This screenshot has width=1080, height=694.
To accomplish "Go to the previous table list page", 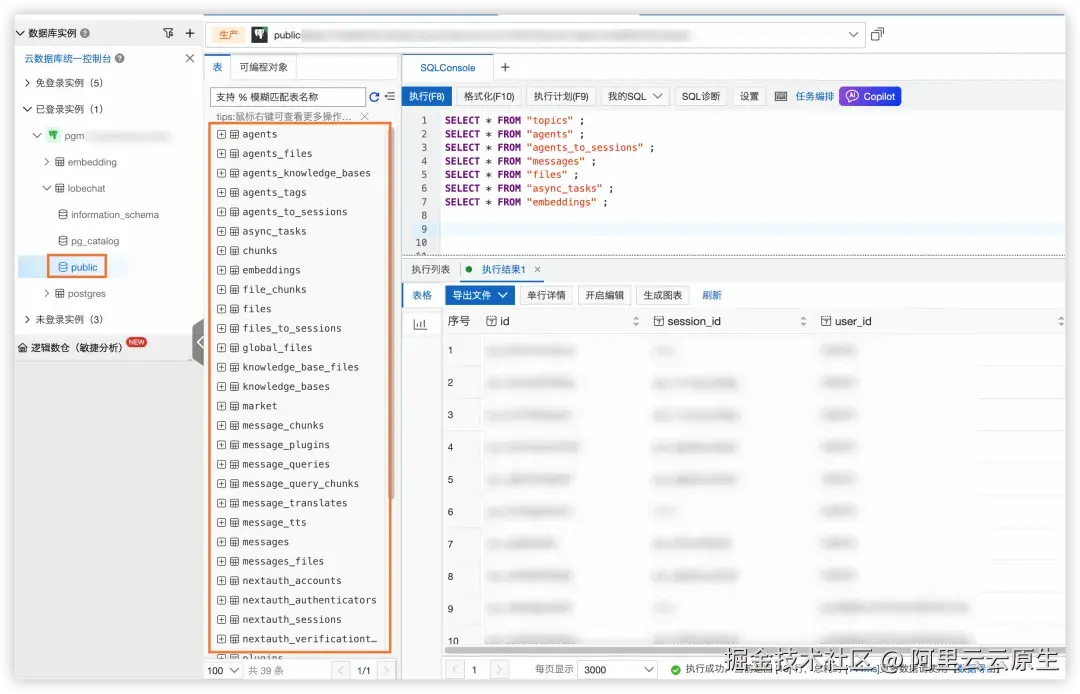I will click(x=340, y=670).
